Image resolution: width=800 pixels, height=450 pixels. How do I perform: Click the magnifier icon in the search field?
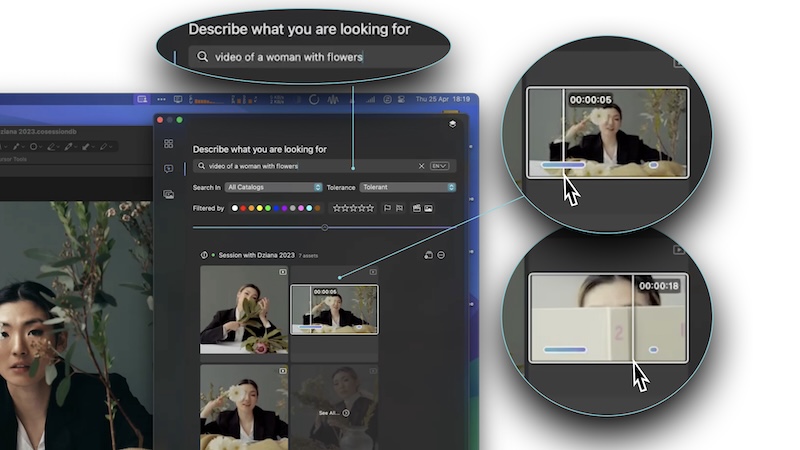click(202, 166)
